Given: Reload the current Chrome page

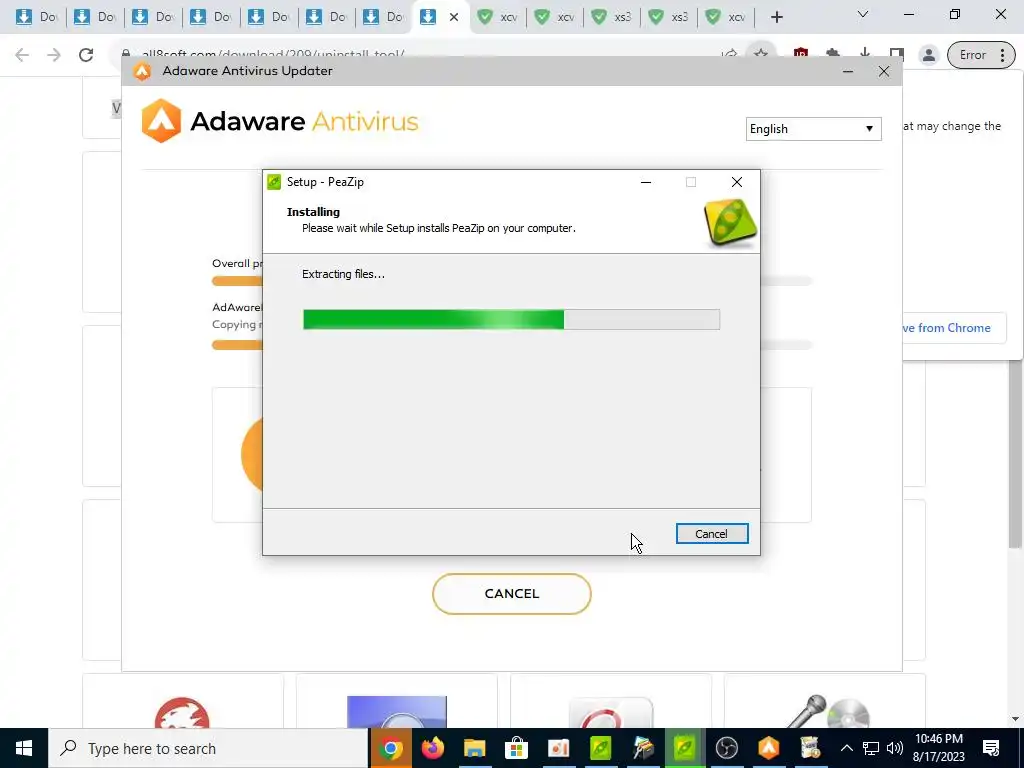Looking at the screenshot, I should click(x=86, y=55).
